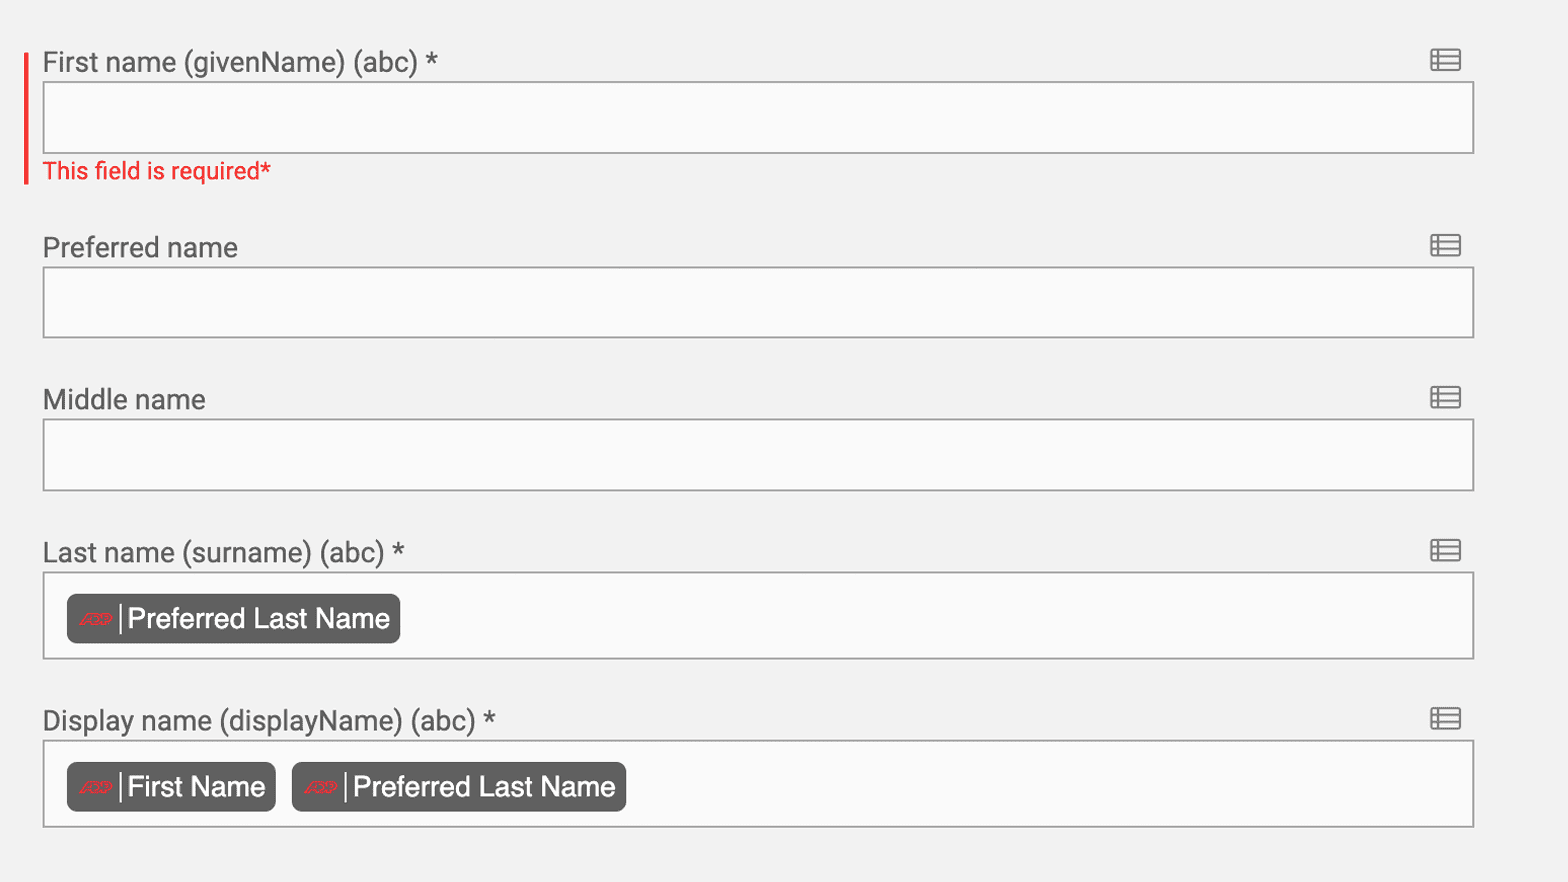The width and height of the screenshot is (1568, 882).
Task: Open the mapping table icon beside Last name
Action: tap(1447, 549)
